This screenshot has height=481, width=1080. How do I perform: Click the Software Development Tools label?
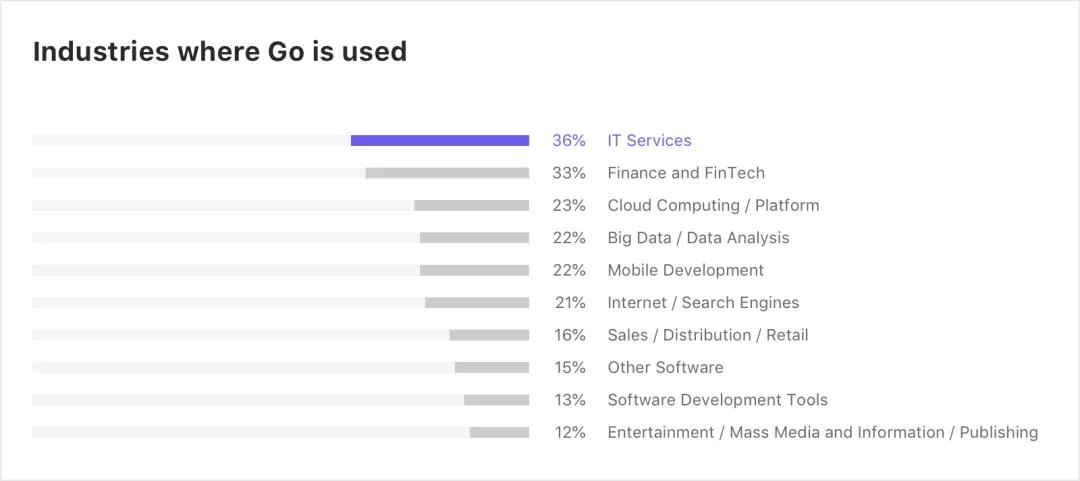coord(717,400)
